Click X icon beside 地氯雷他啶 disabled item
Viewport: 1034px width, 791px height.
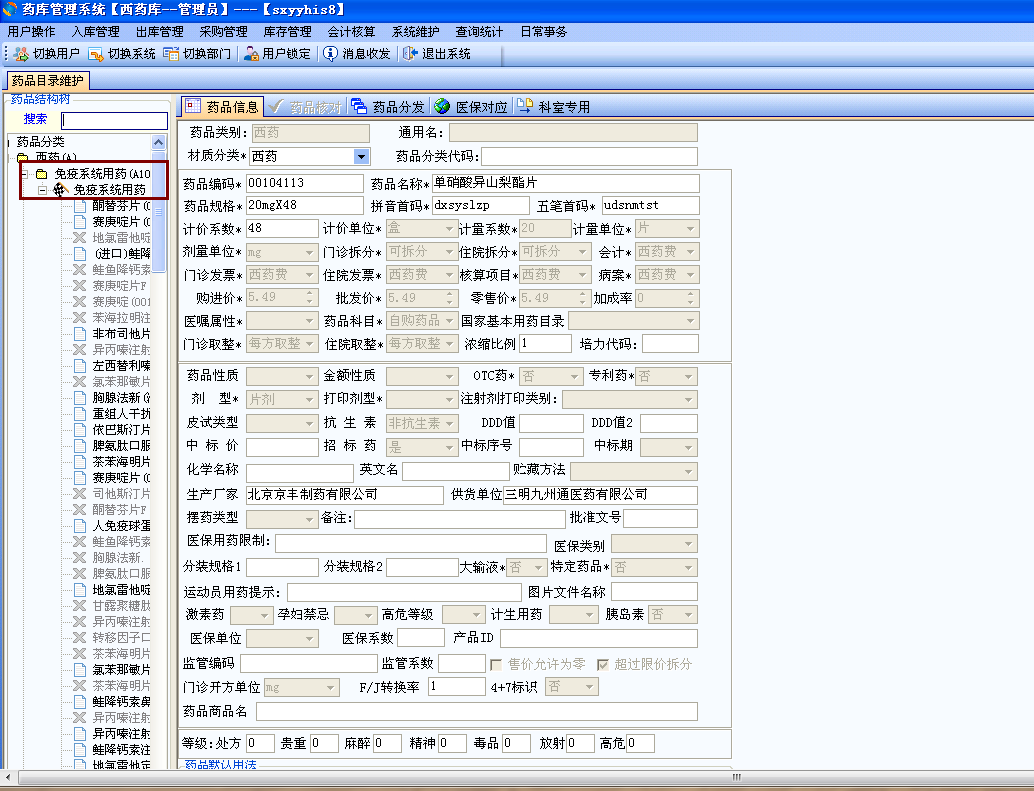(80, 237)
